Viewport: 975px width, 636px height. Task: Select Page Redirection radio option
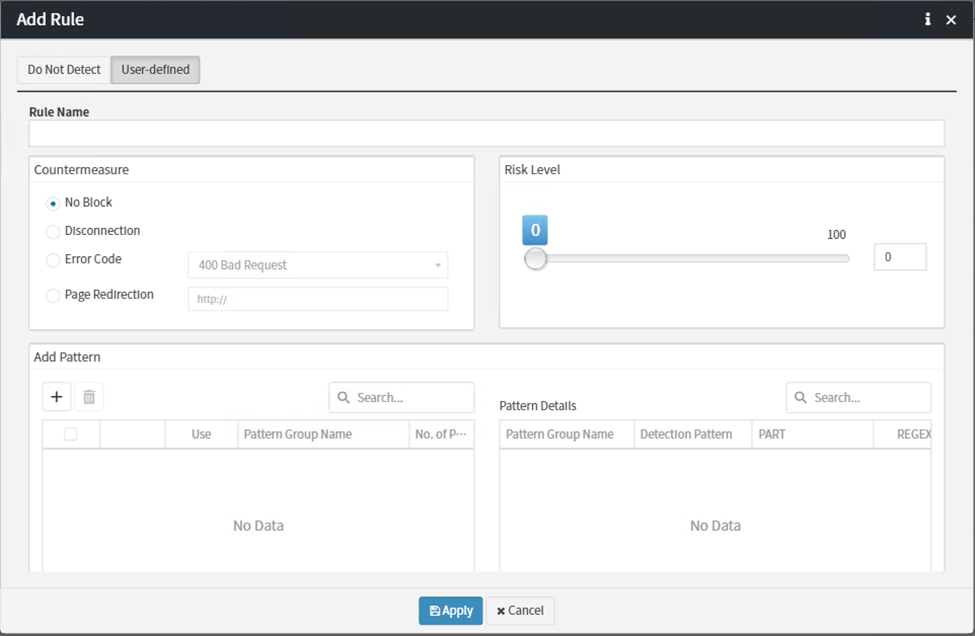(53, 296)
